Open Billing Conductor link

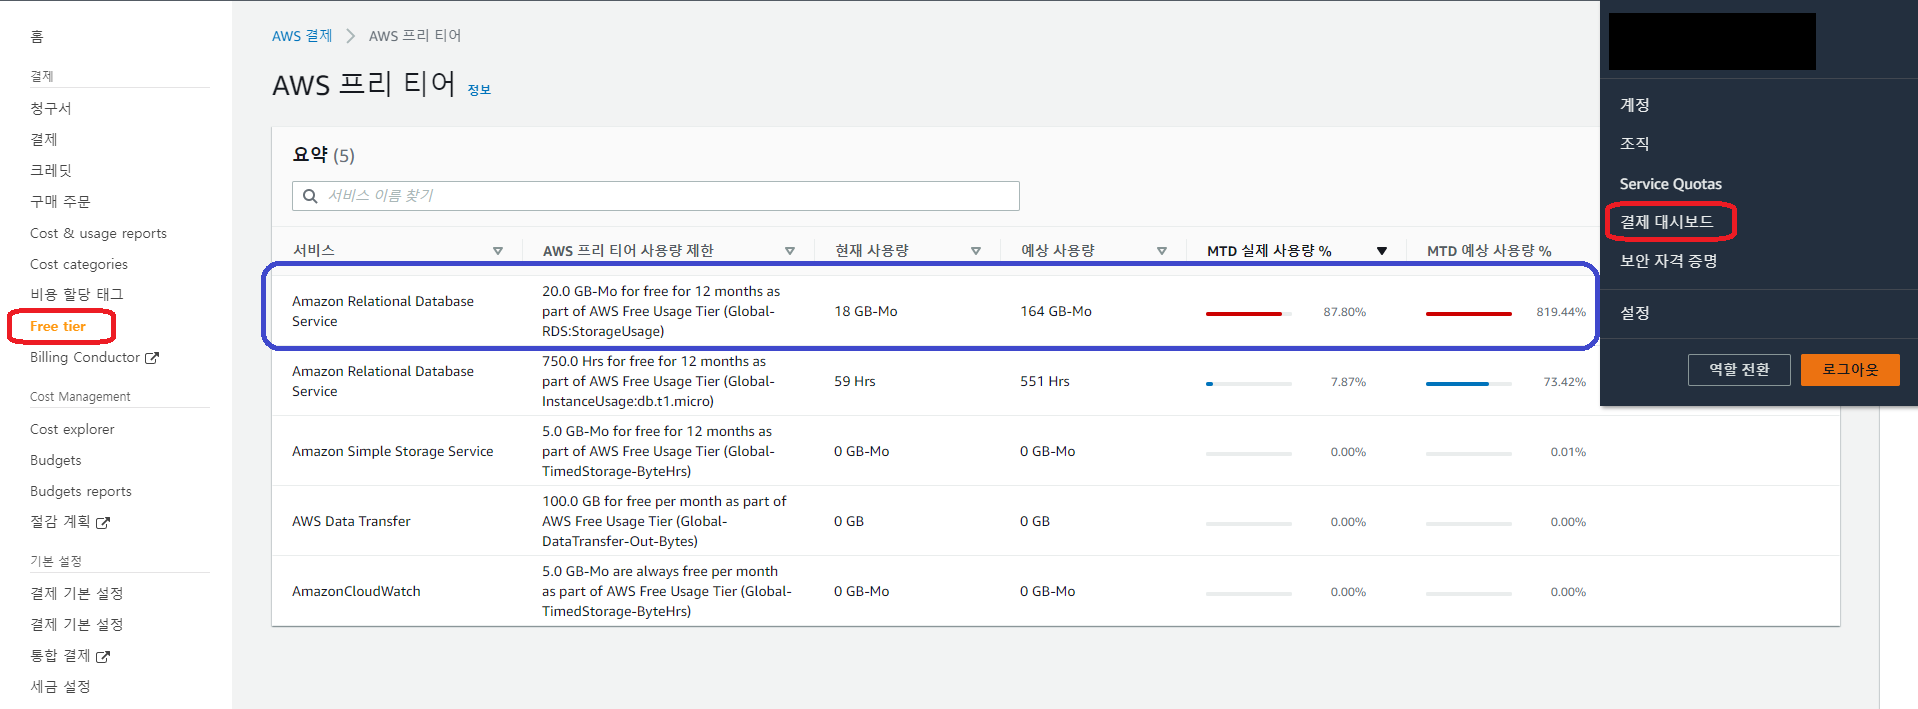coord(85,357)
